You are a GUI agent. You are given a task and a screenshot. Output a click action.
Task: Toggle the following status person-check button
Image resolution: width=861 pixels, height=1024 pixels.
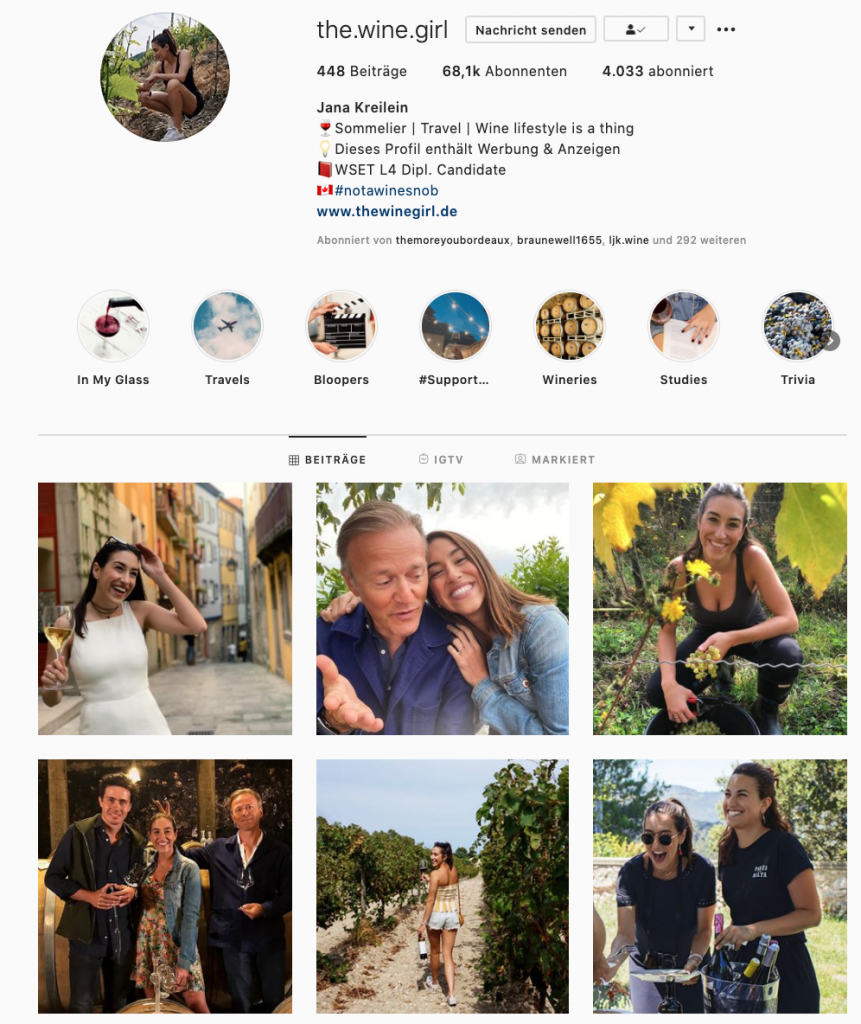636,29
